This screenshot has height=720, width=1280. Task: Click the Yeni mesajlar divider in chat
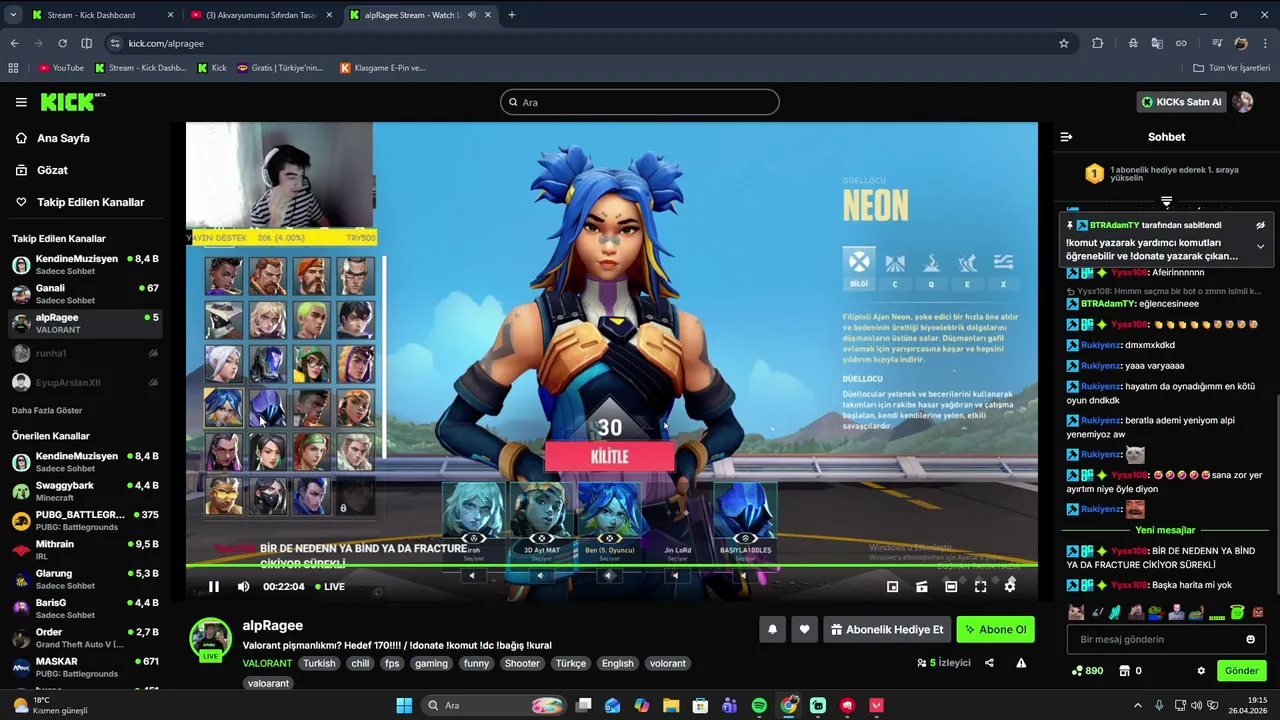(x=1165, y=530)
